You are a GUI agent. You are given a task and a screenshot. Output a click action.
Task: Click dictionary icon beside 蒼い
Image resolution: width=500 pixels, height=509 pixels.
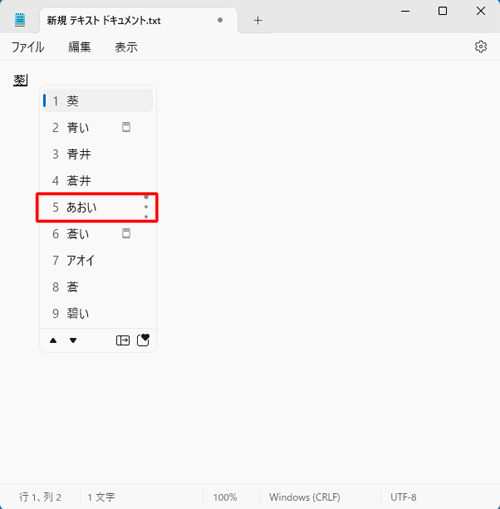(x=126, y=233)
